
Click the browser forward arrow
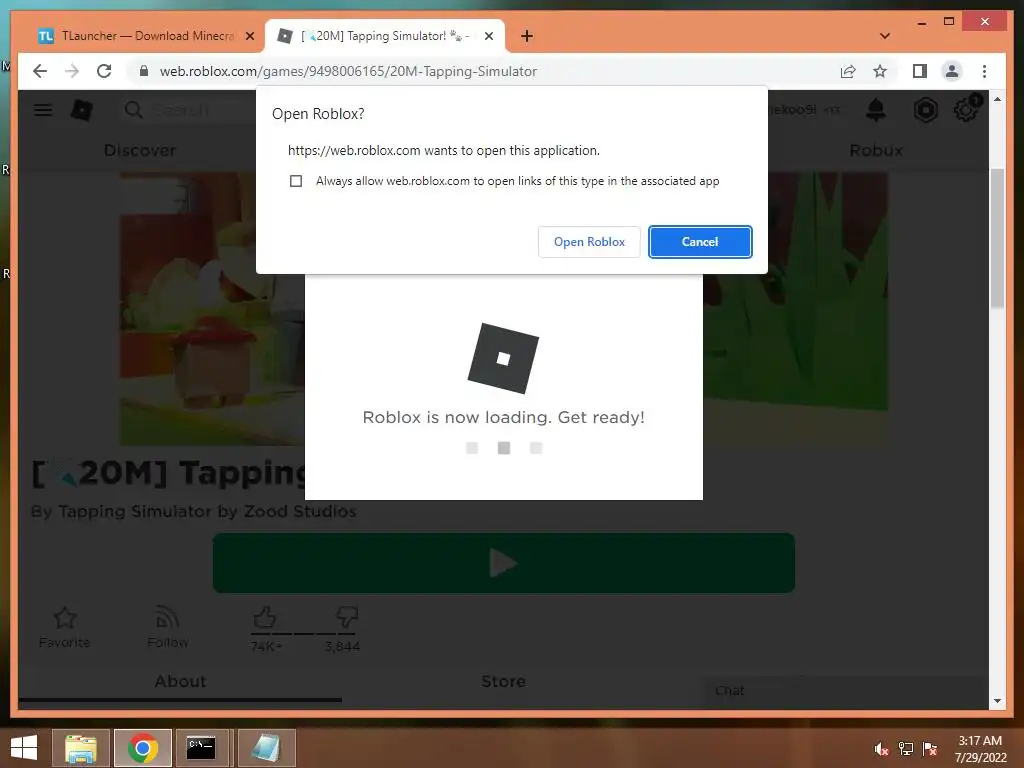(72, 71)
